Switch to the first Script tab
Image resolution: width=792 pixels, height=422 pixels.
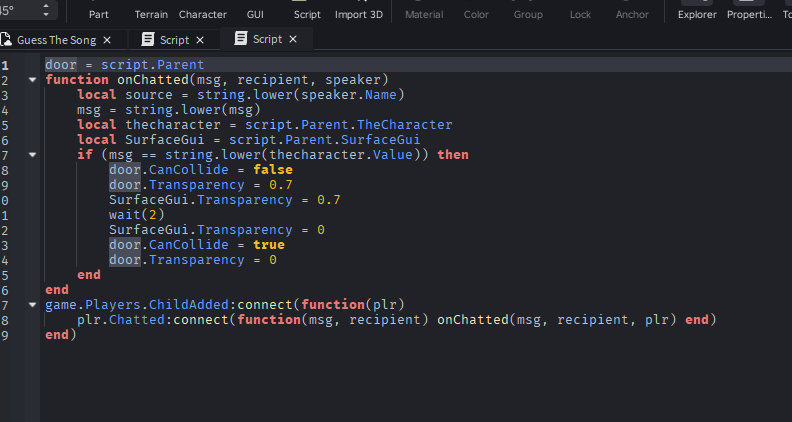click(x=174, y=40)
